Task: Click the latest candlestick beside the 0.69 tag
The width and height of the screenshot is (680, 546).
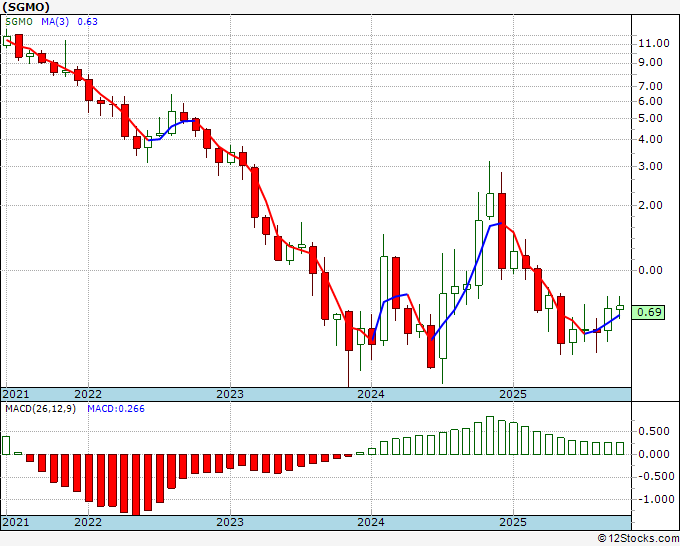Action: point(620,307)
